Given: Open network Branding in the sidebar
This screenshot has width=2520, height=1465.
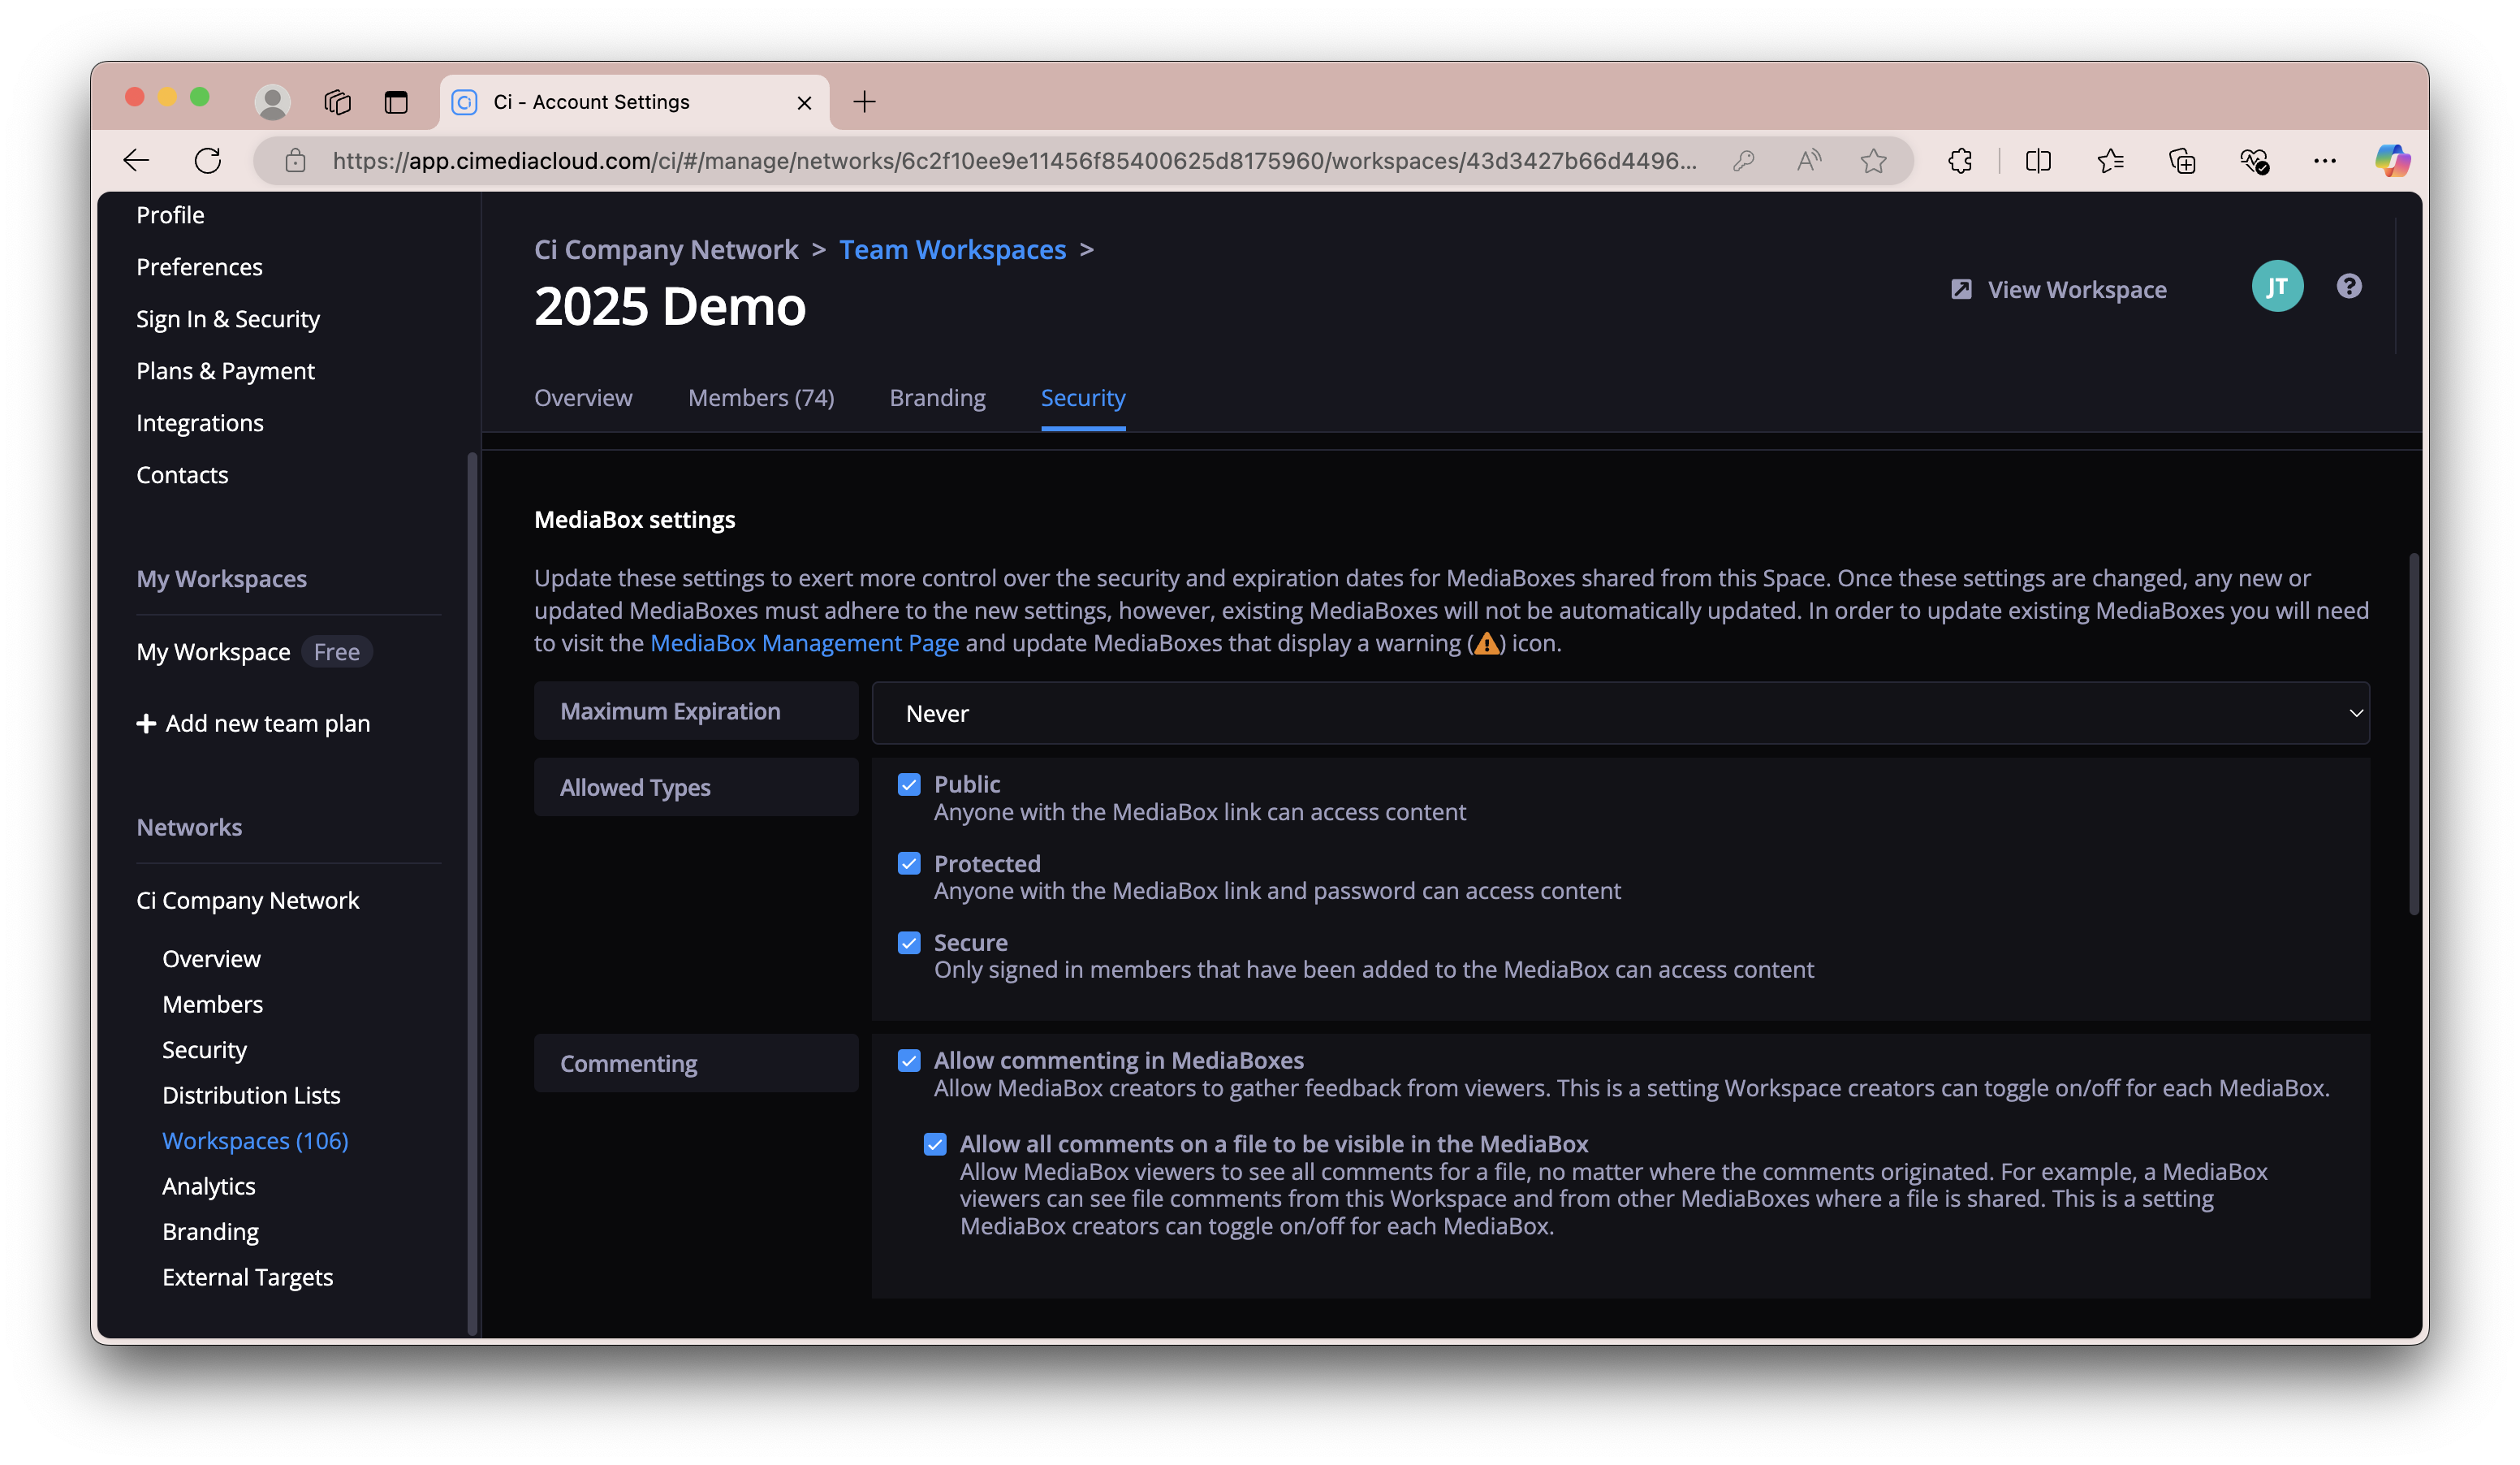Looking at the screenshot, I should (210, 1232).
